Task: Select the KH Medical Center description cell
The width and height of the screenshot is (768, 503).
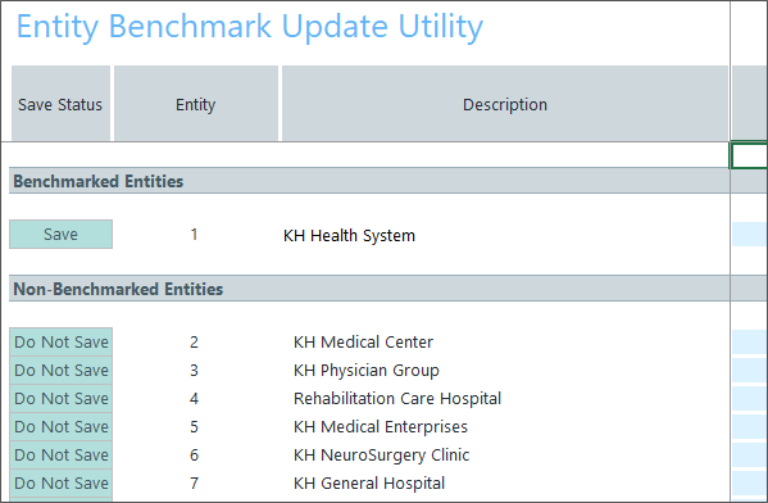Action: (x=363, y=342)
